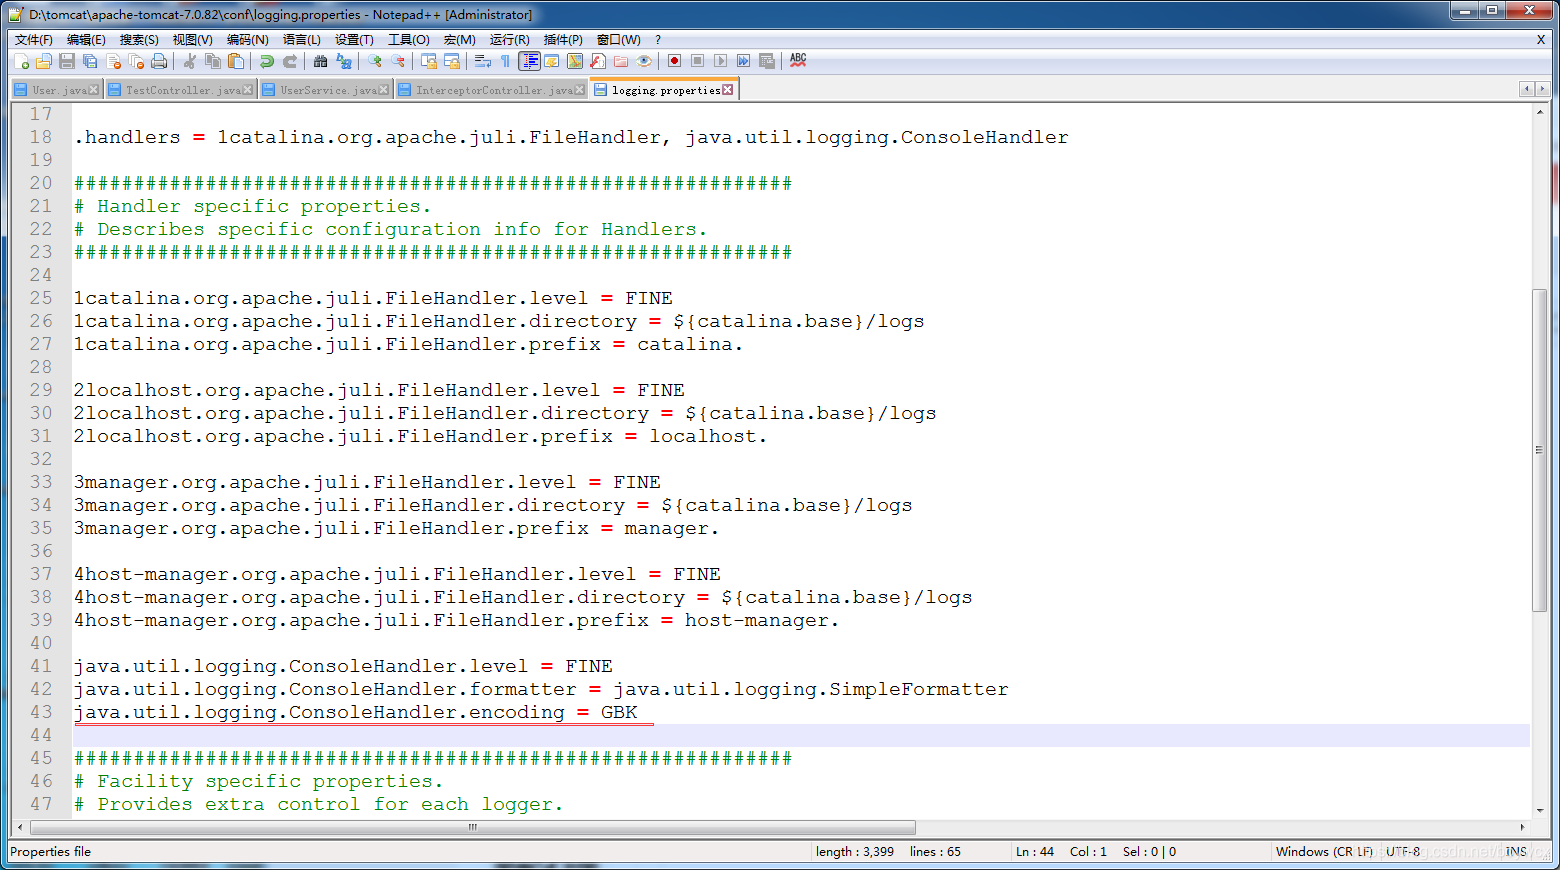
Task: Open the 插件(P) menu
Action: click(x=563, y=40)
